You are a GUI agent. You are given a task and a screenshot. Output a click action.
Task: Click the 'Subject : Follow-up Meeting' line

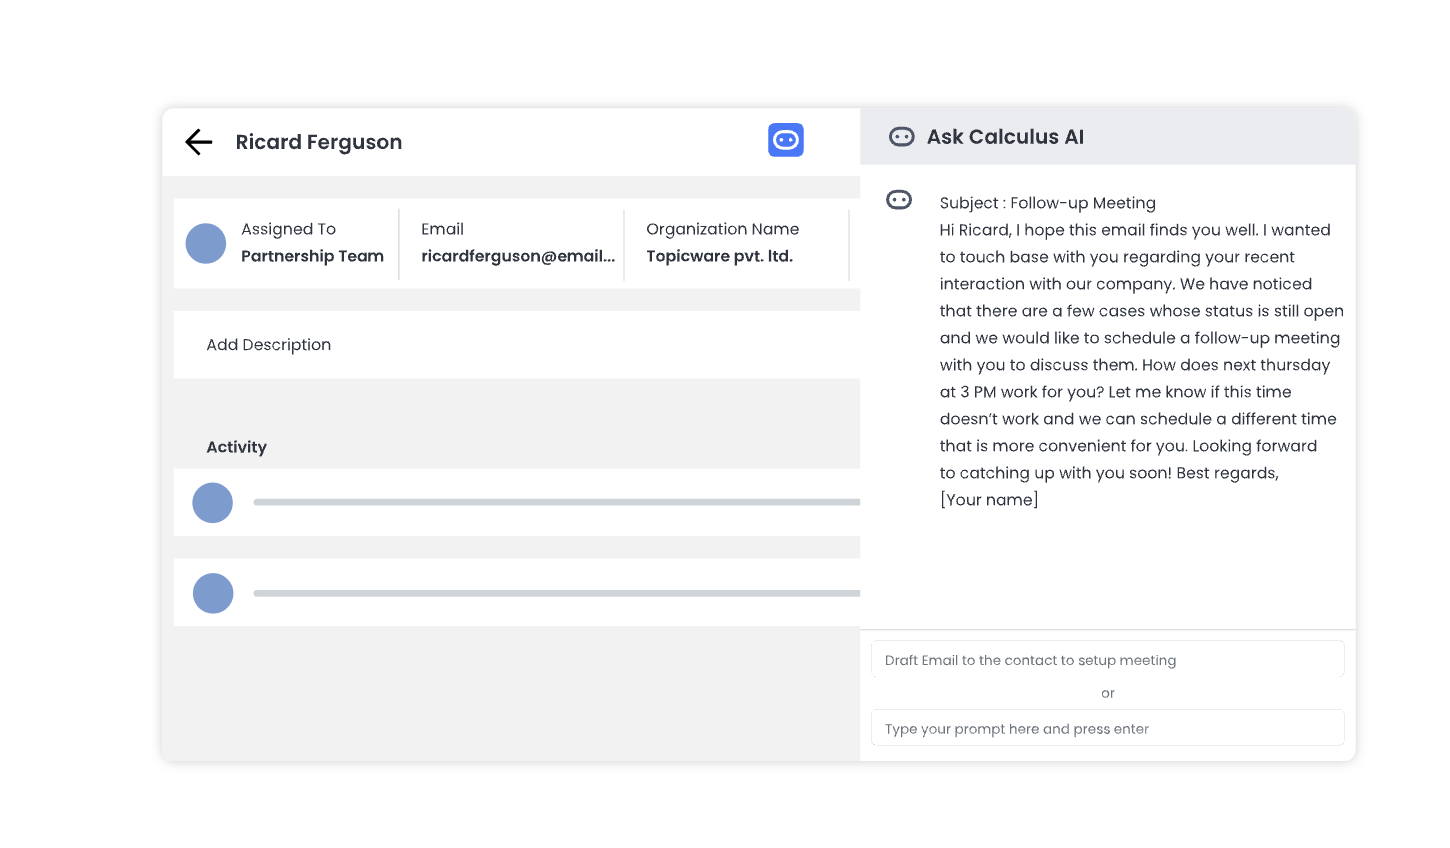point(1048,203)
